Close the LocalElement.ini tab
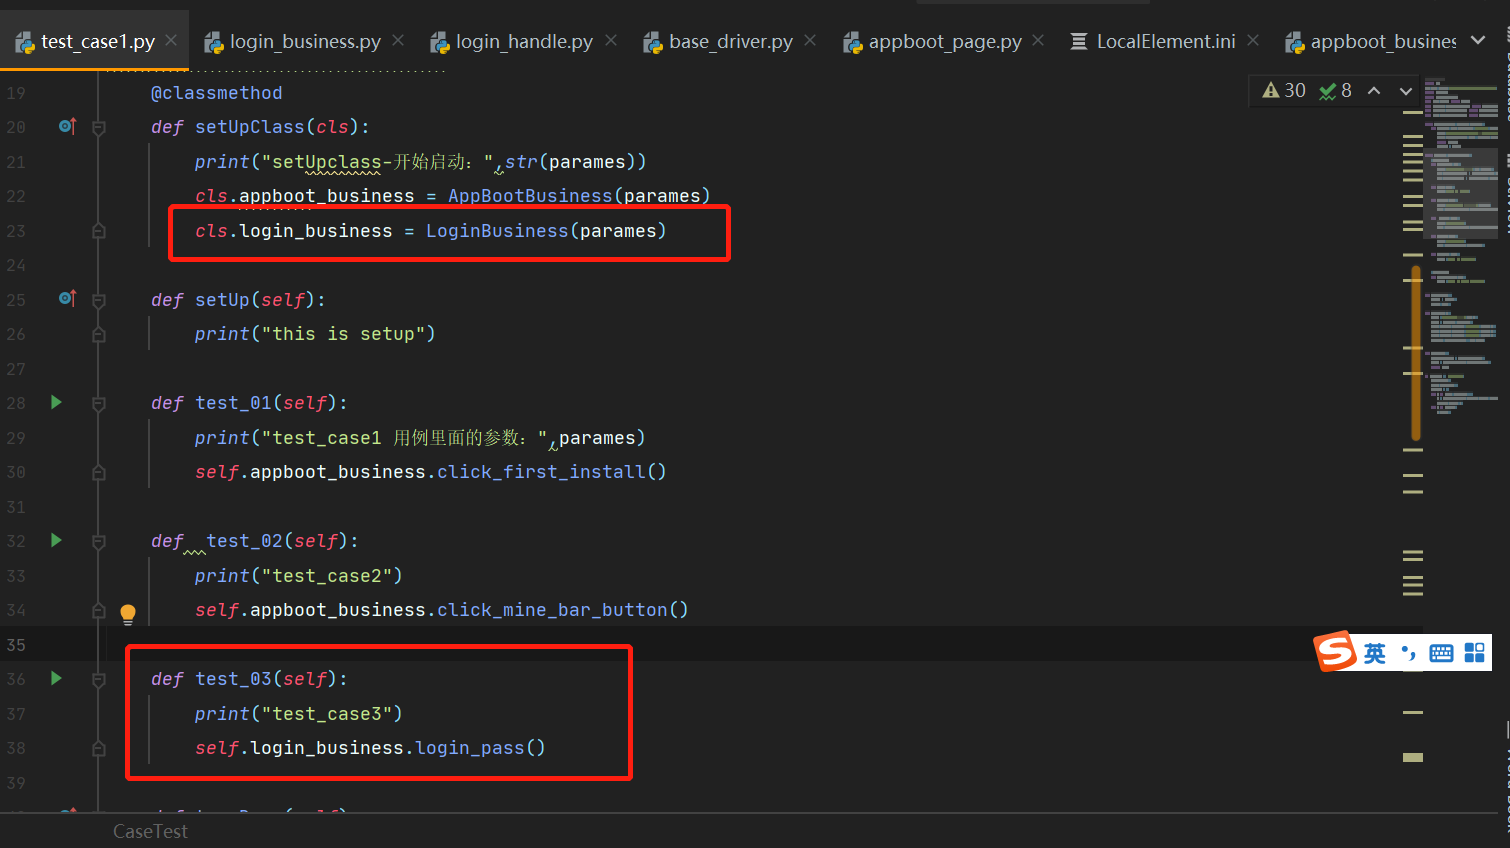This screenshot has width=1510, height=848. (x=1253, y=40)
